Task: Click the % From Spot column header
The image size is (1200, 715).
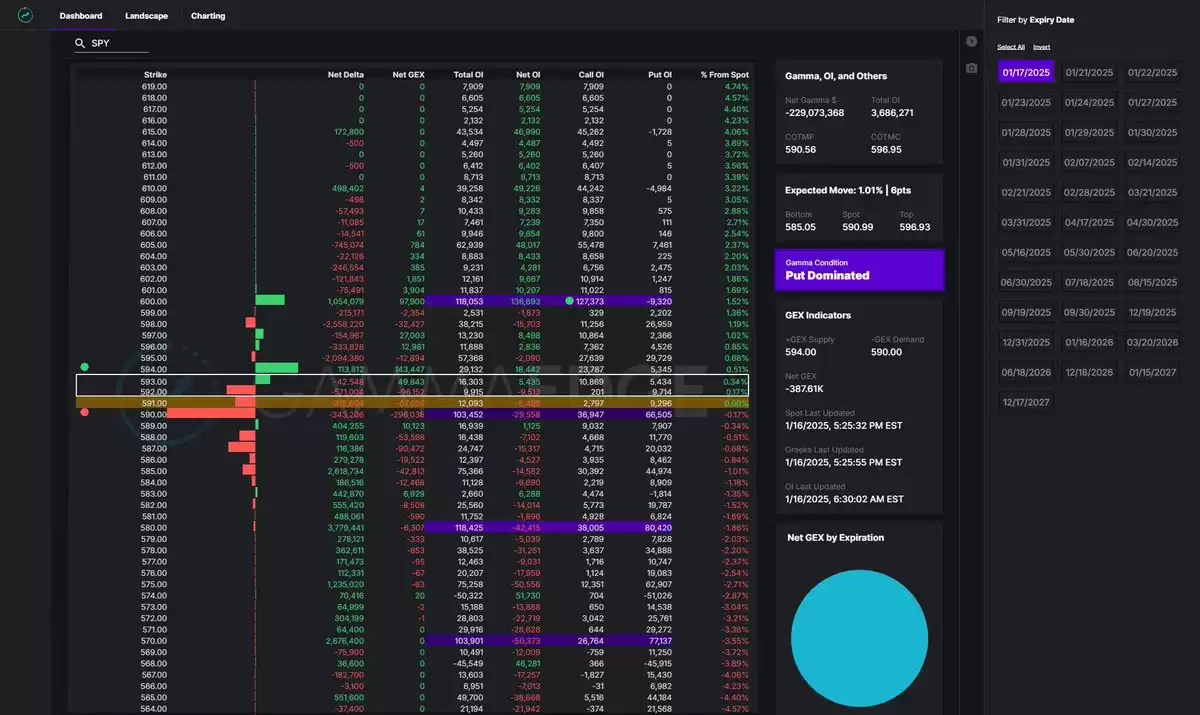Action: 724,75
